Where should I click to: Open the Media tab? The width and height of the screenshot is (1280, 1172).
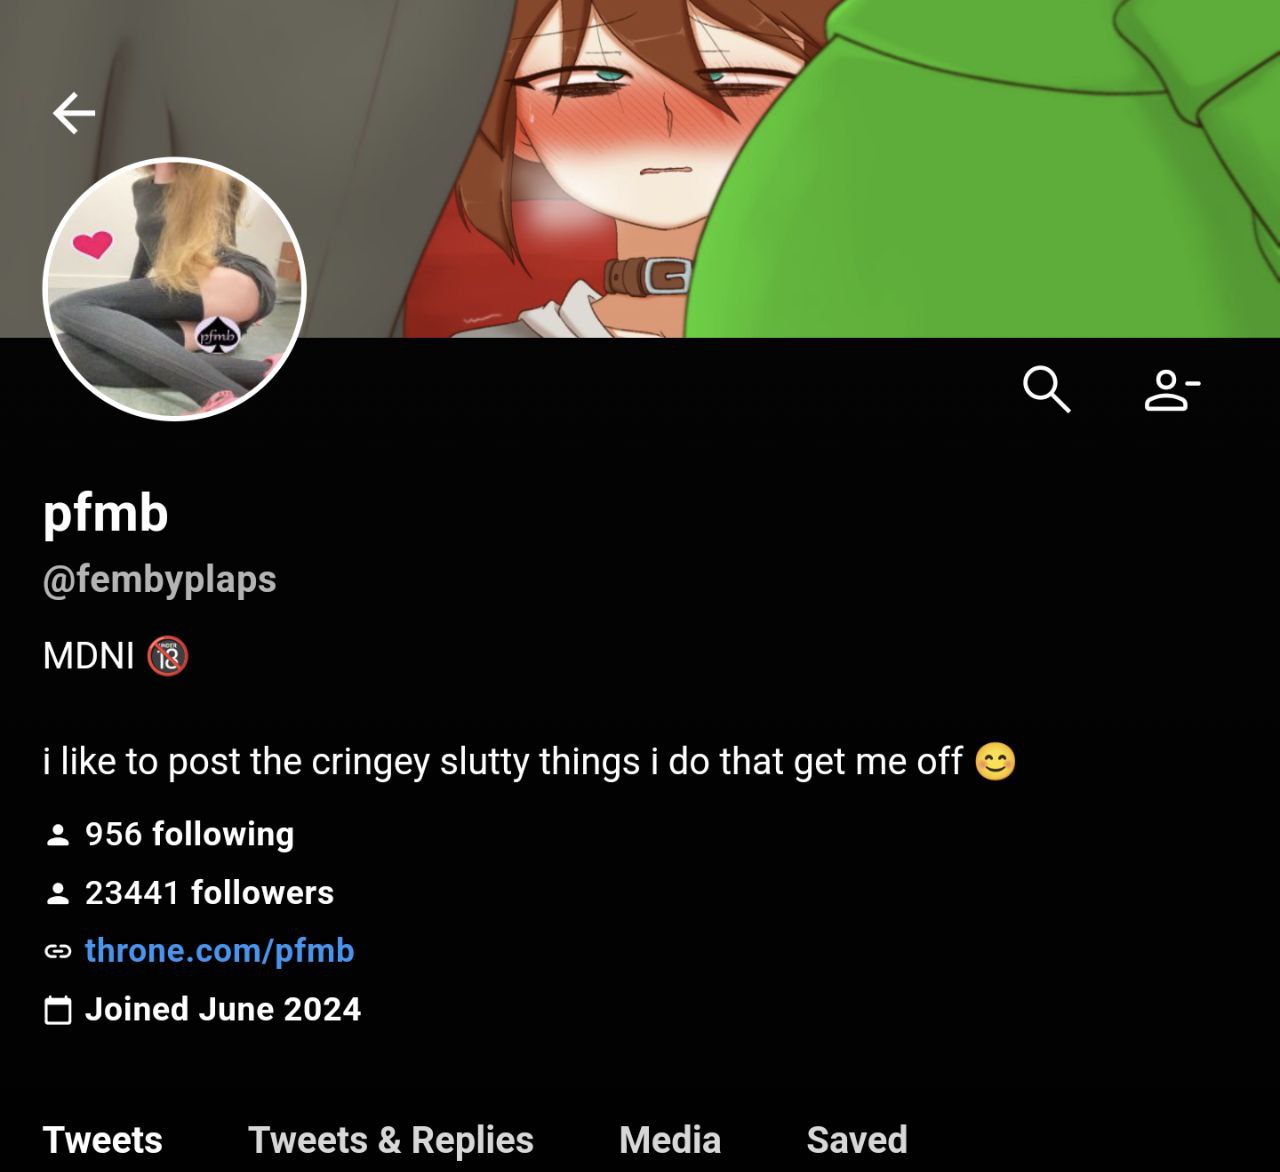click(x=670, y=1140)
